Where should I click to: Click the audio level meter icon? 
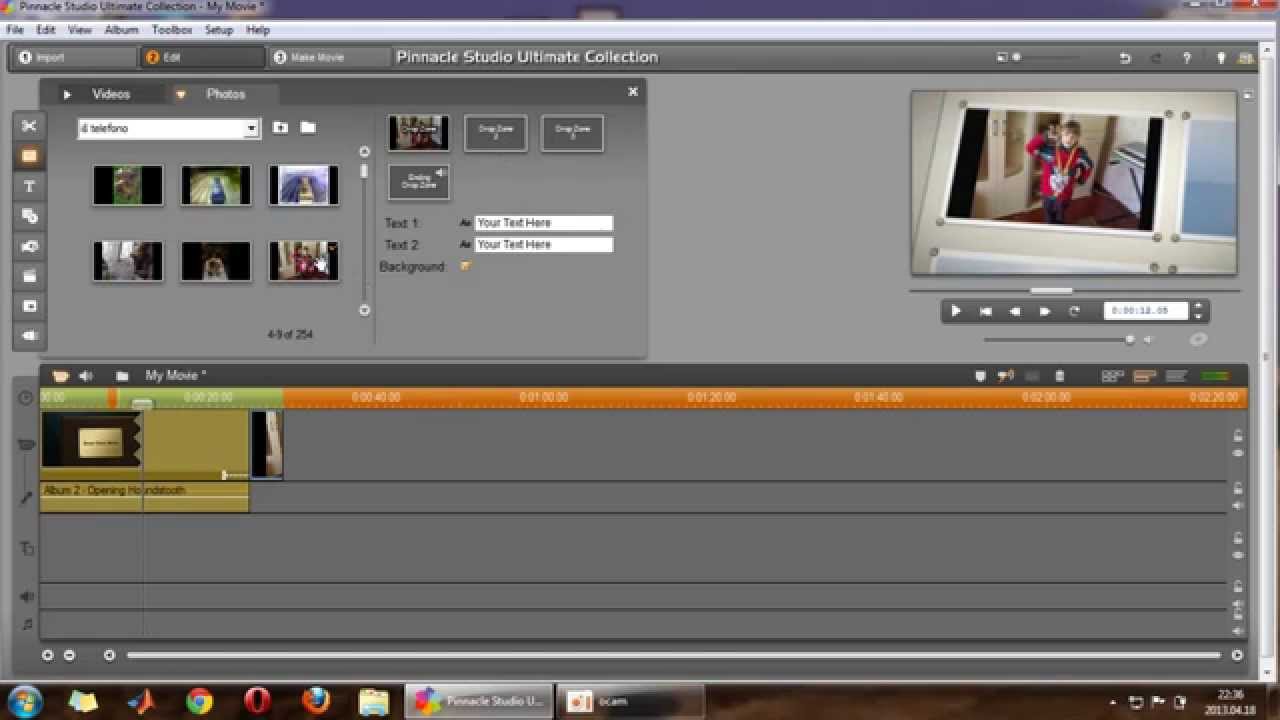(1216, 376)
